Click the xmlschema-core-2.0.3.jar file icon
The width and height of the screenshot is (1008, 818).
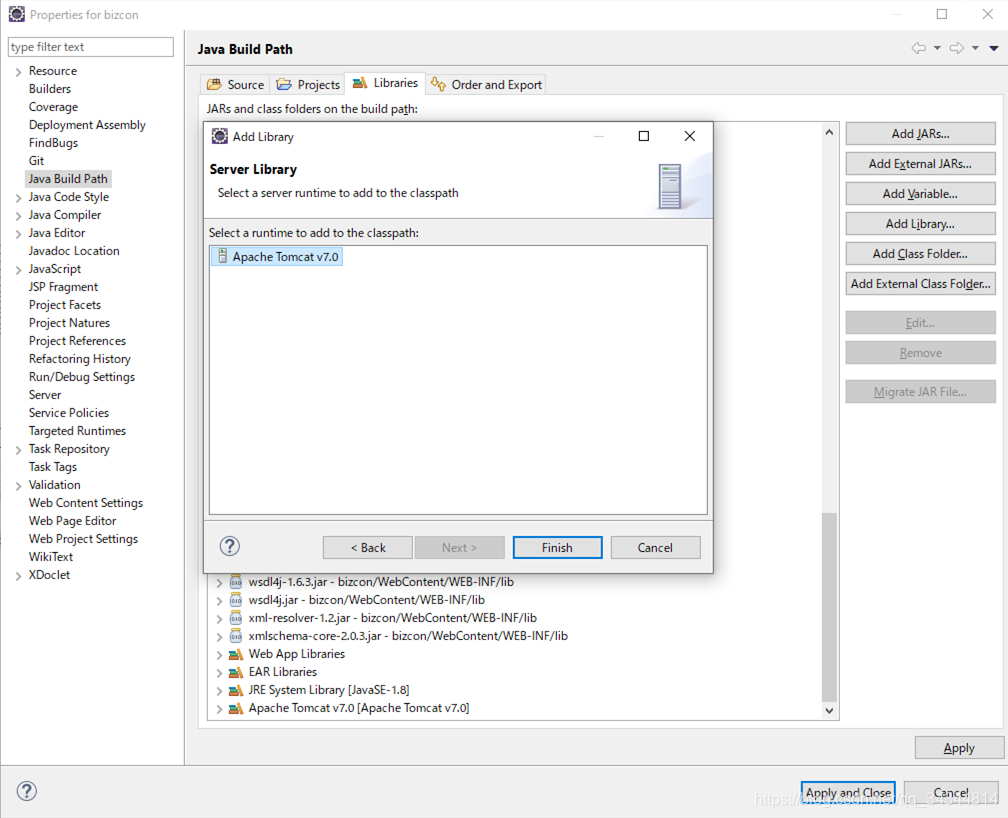pos(236,636)
